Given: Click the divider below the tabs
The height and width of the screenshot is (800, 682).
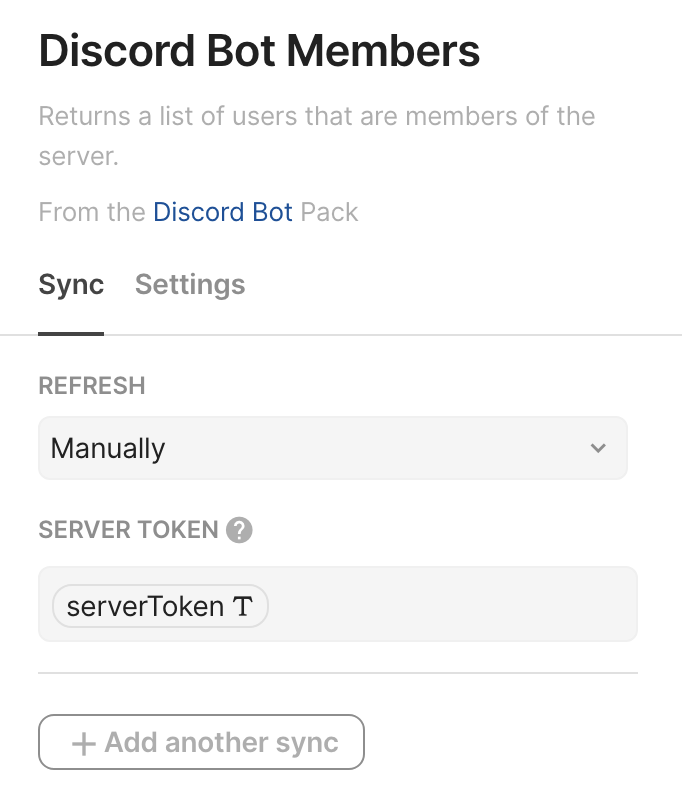Looking at the screenshot, I should pyautogui.click(x=400, y=334).
